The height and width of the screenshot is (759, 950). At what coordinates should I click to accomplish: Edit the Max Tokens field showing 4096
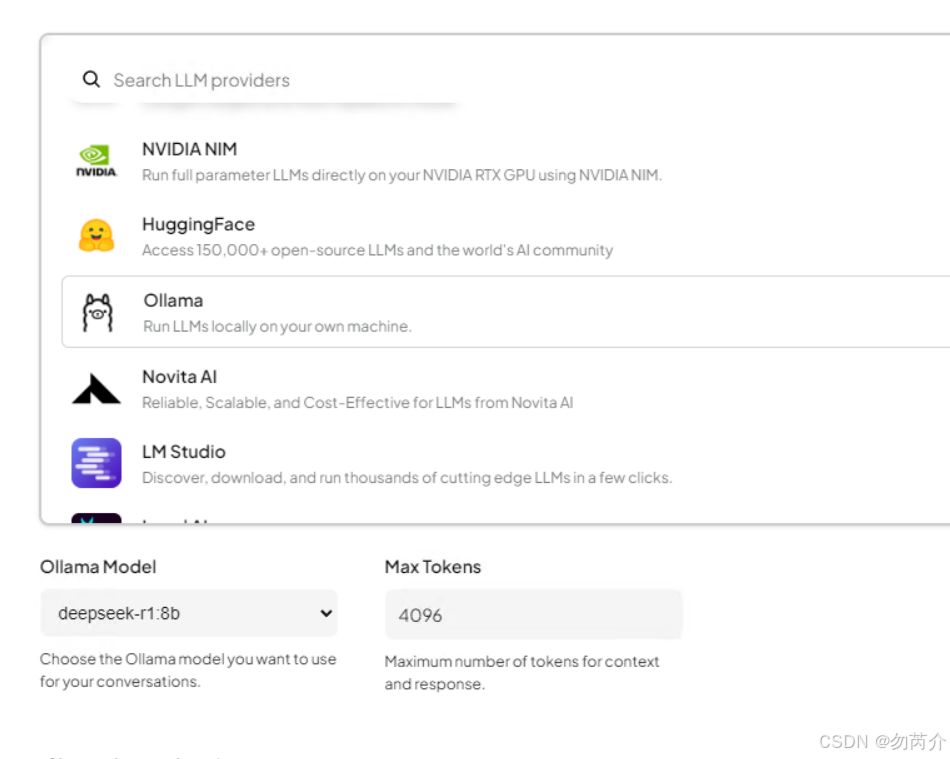coord(534,615)
